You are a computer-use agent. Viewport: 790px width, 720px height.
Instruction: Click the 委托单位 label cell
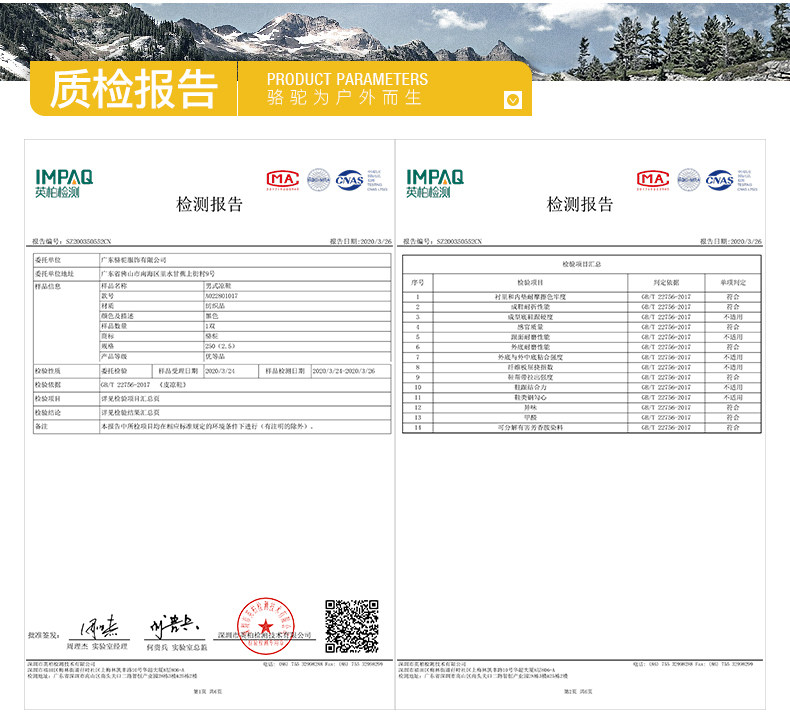(x=67, y=260)
